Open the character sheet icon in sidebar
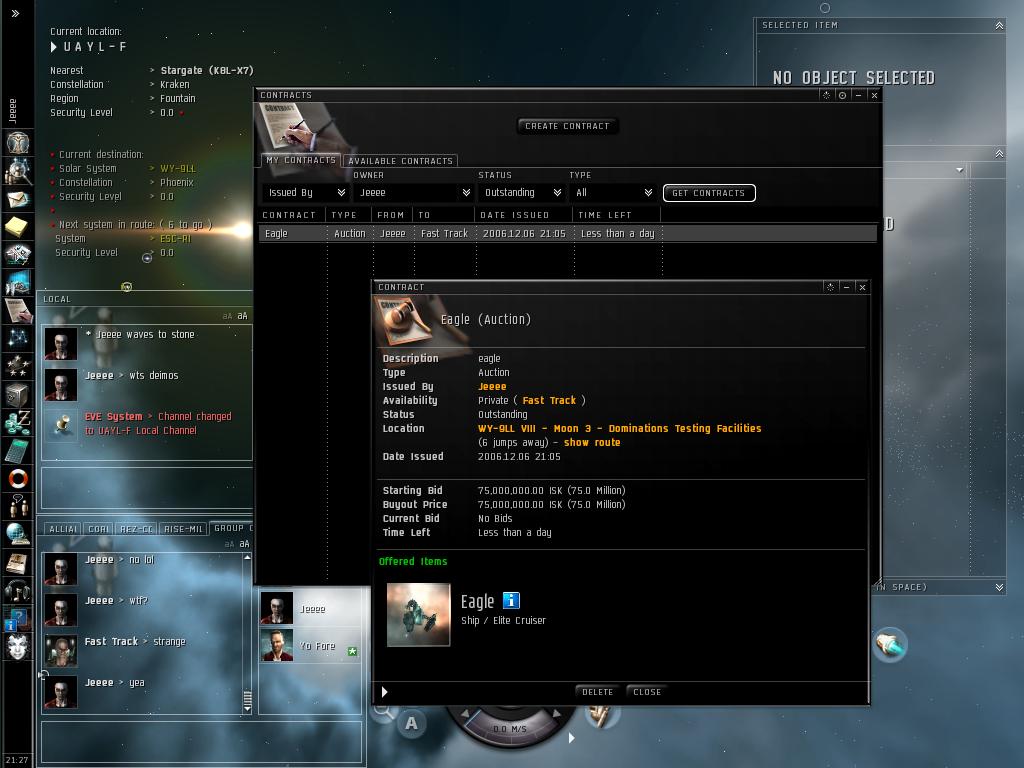Screen dimensions: 1024x768 [18, 142]
